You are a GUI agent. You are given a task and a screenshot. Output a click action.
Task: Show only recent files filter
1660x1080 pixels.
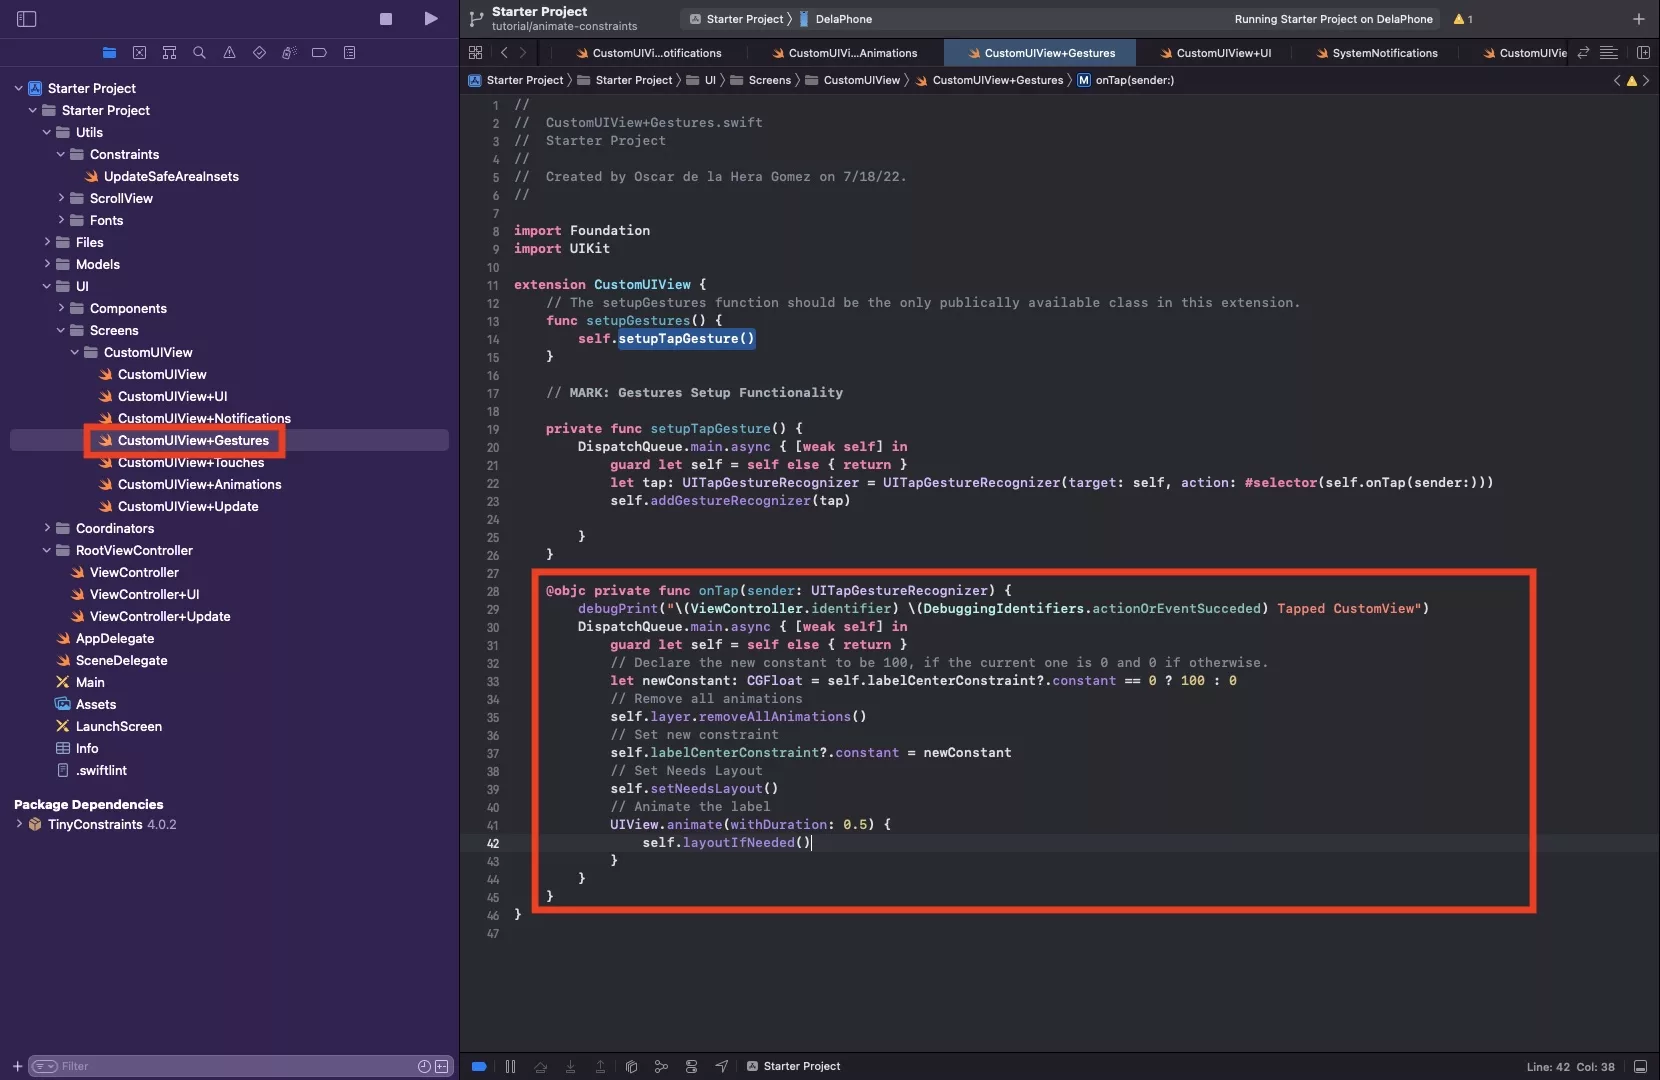coord(424,1067)
